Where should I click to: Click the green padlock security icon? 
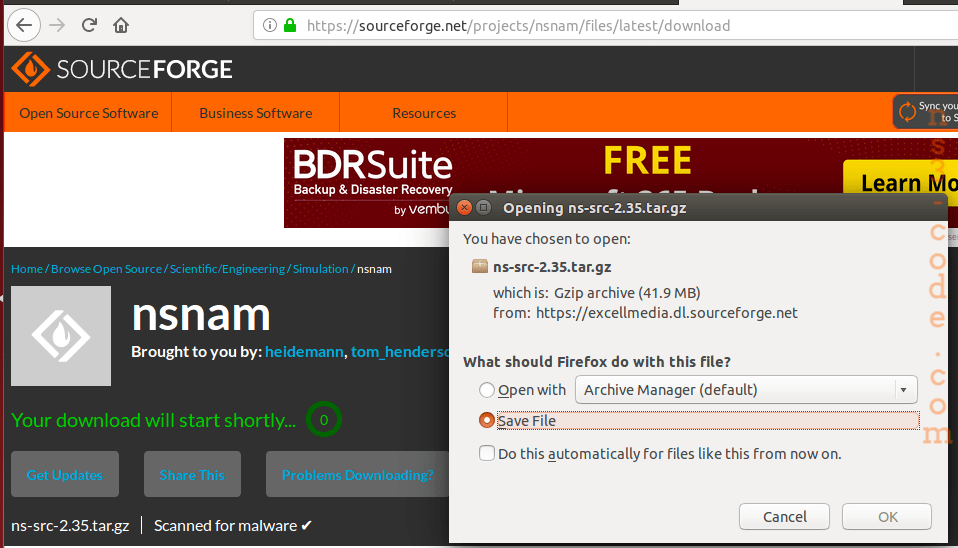tap(290, 25)
